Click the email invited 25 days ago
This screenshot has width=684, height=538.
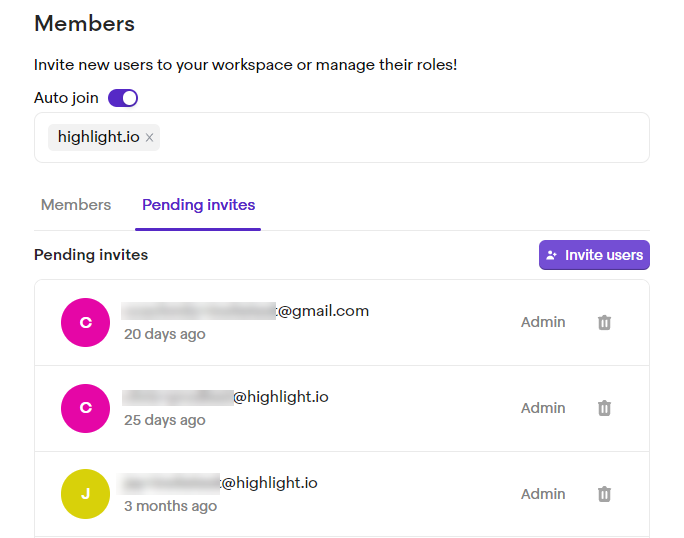pyautogui.click(x=225, y=397)
